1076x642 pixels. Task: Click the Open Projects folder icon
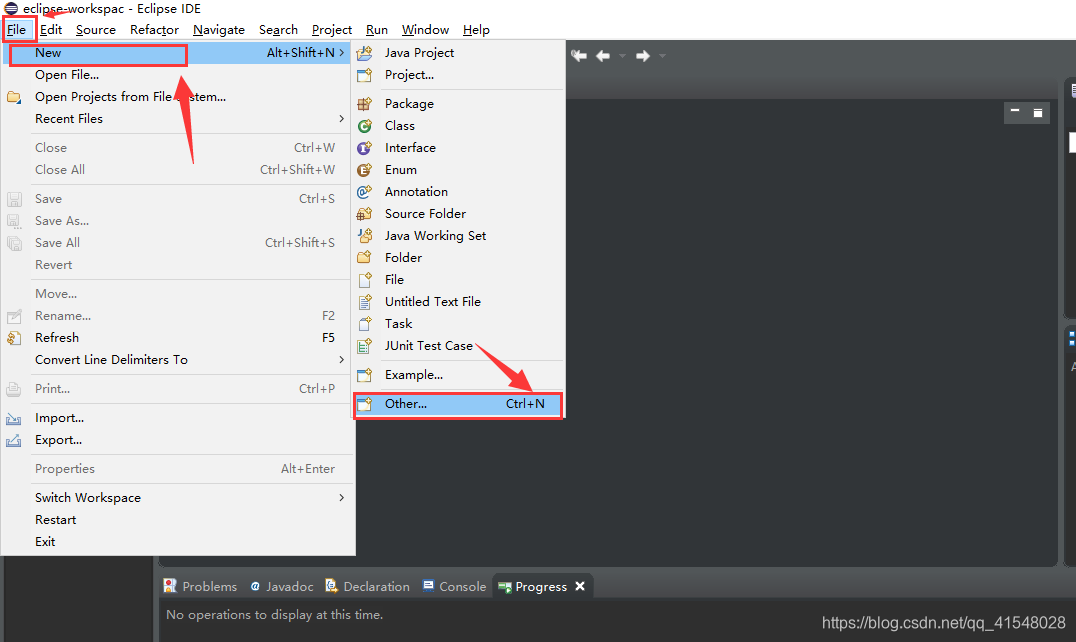coord(14,97)
